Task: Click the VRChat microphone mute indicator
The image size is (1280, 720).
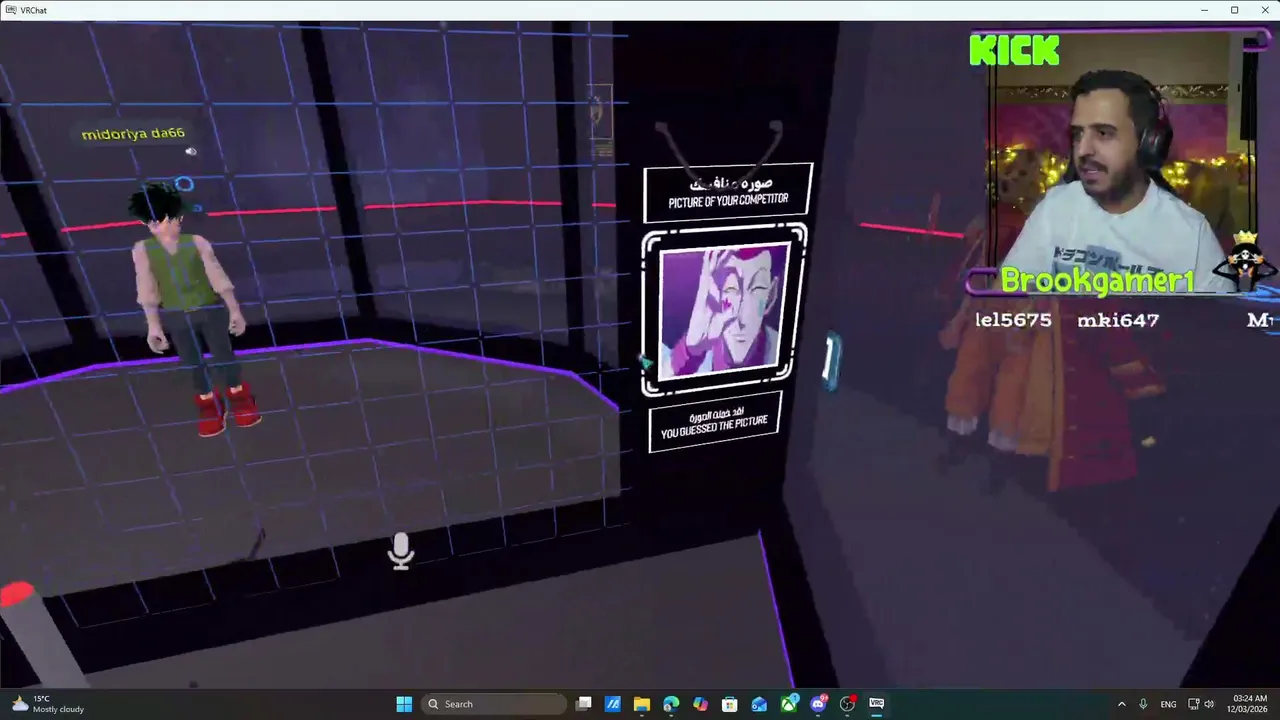Action: (401, 551)
